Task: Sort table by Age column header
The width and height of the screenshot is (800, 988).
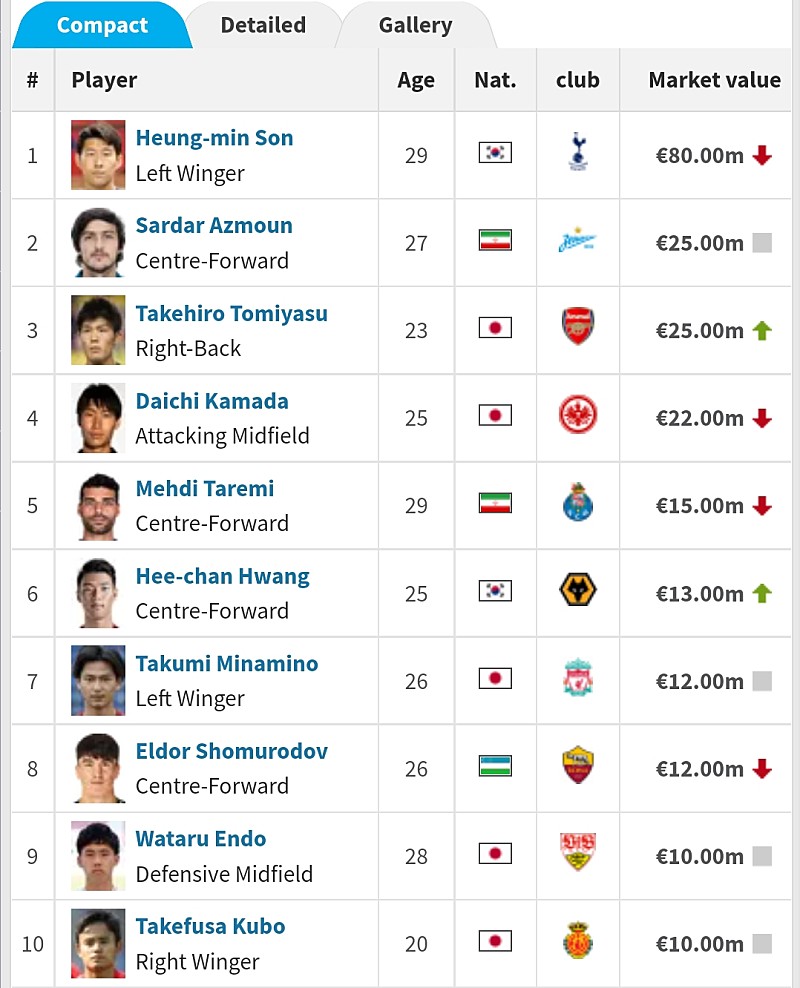Action: (x=416, y=80)
